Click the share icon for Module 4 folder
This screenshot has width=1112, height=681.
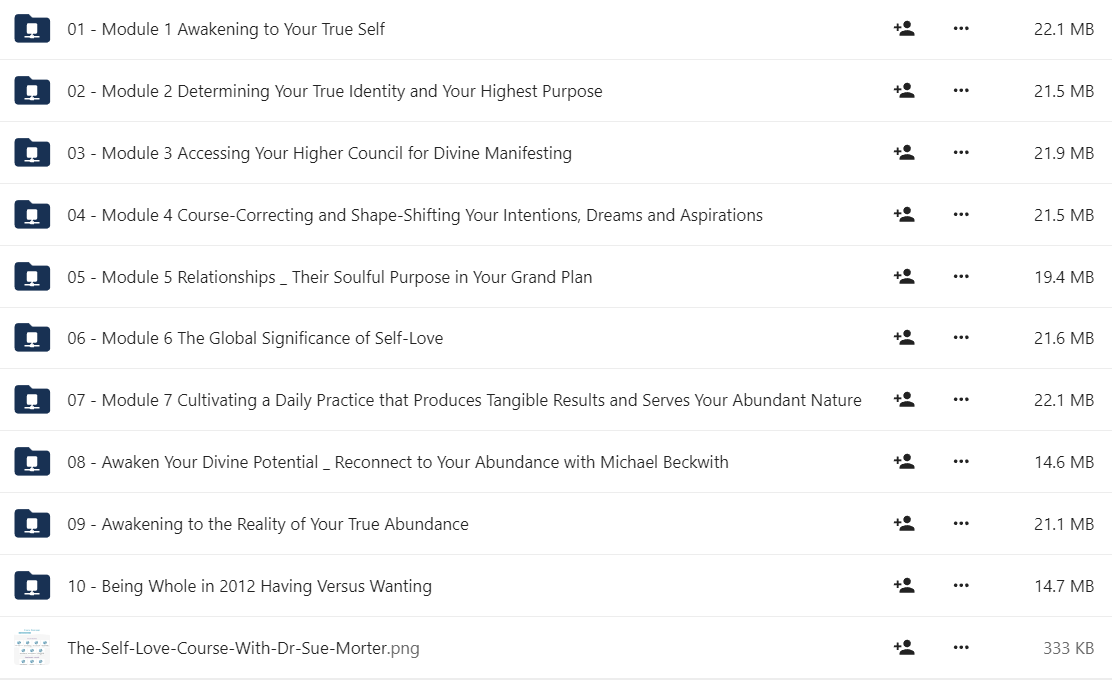904,214
